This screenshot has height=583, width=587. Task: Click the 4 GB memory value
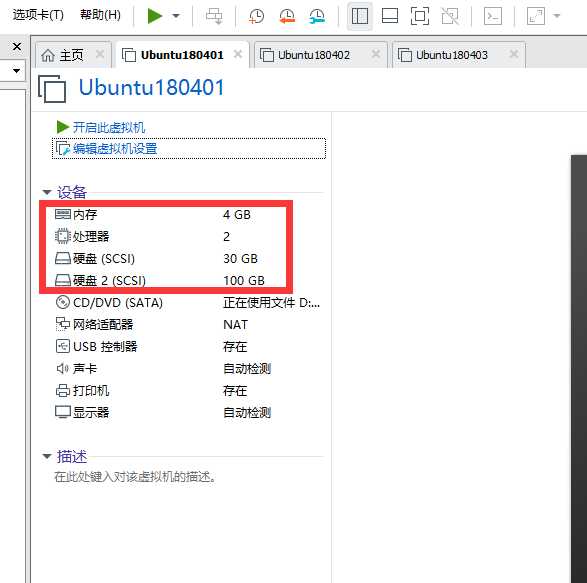tap(237, 215)
